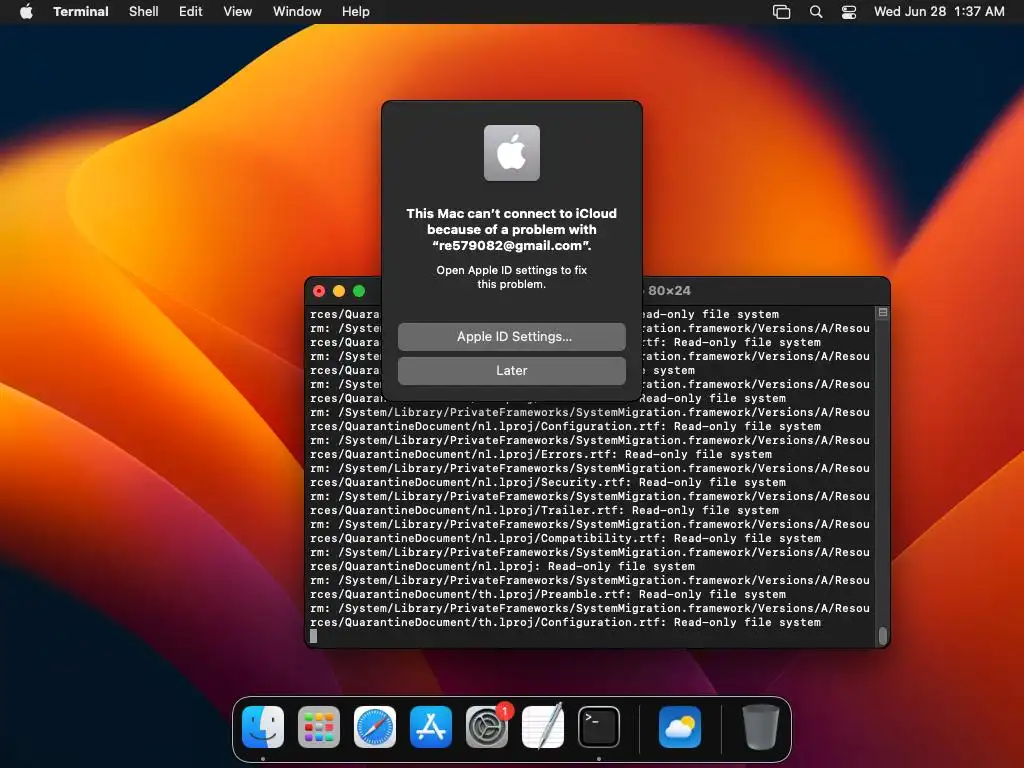The height and width of the screenshot is (768, 1024).
Task: Open System Settings with the notification badge
Action: (x=487, y=726)
